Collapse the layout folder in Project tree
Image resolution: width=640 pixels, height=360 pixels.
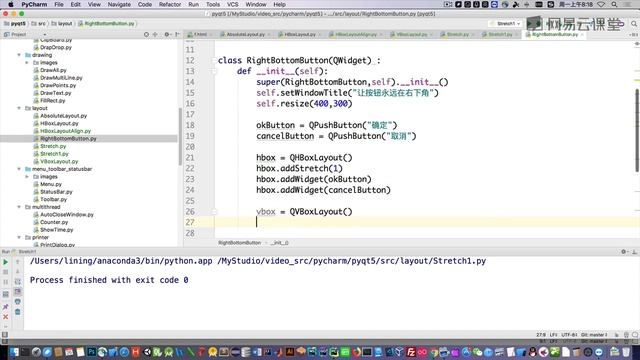click(x=19, y=108)
